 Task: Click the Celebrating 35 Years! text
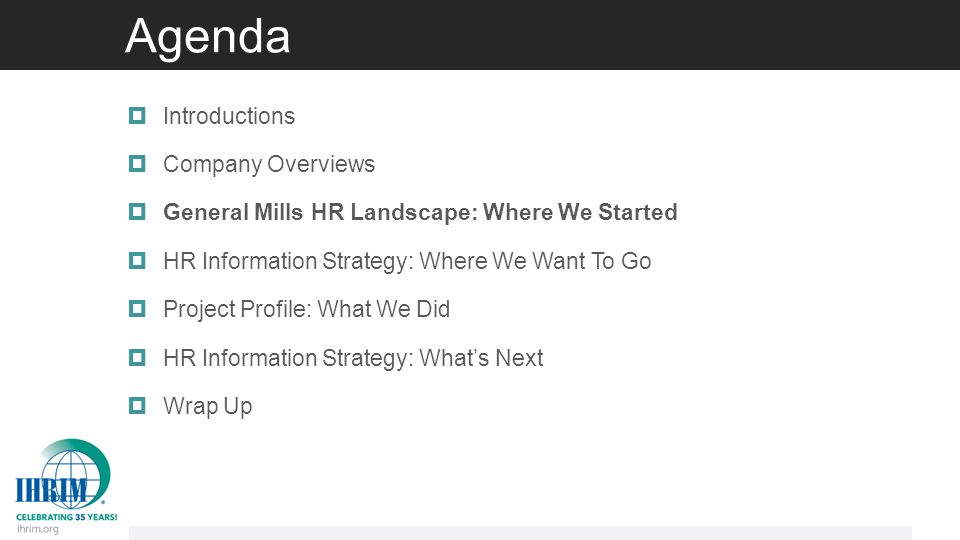pos(67,517)
